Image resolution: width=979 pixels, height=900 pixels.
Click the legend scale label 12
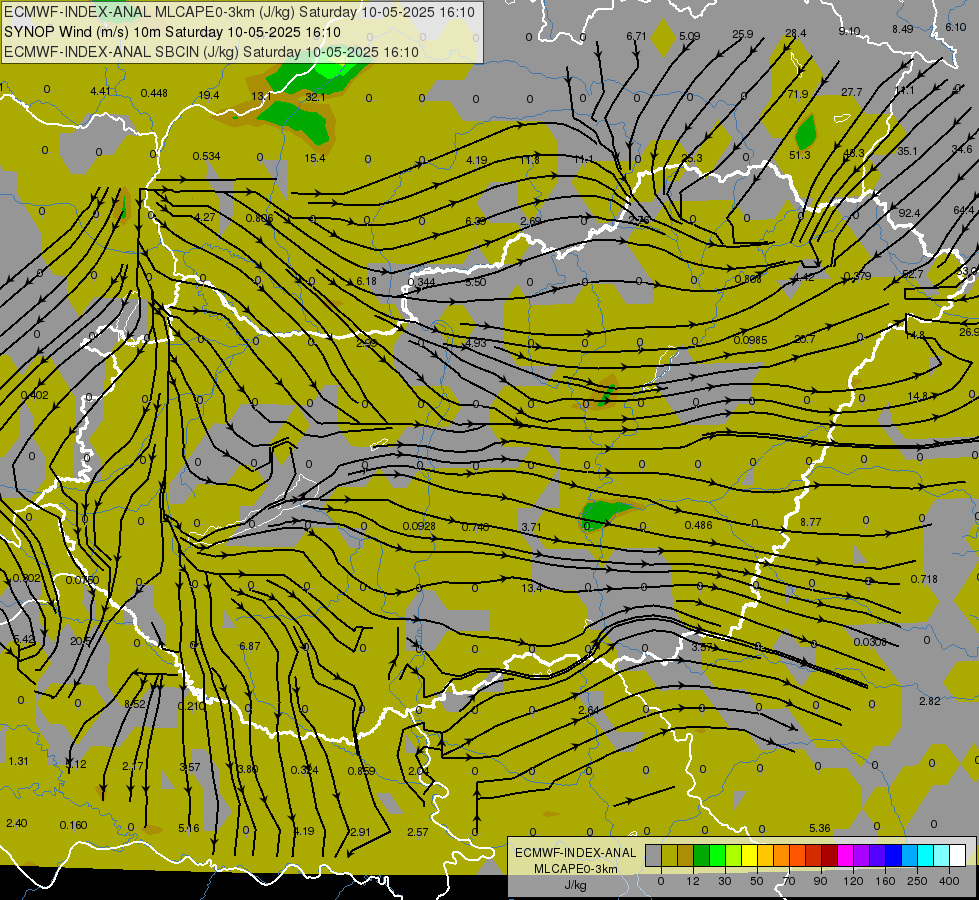tap(693, 881)
